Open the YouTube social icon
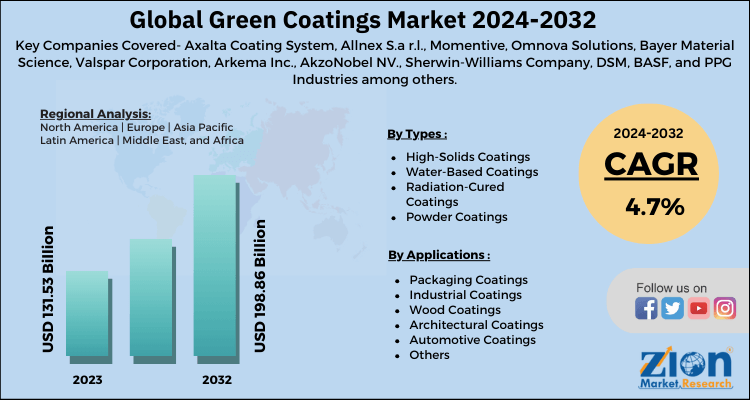The image size is (750, 400). pyautogui.click(x=699, y=308)
